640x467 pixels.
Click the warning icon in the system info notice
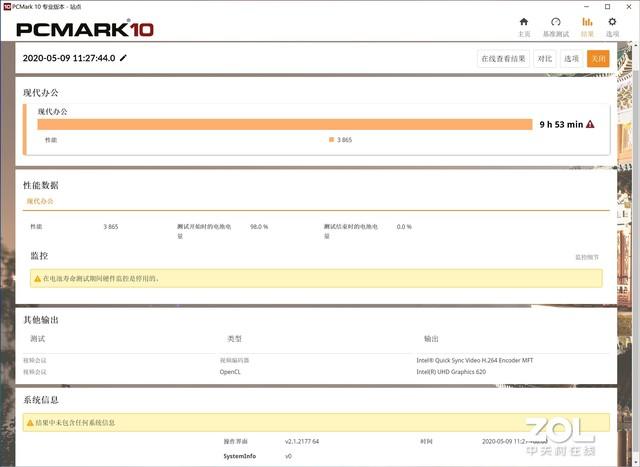(x=30, y=423)
